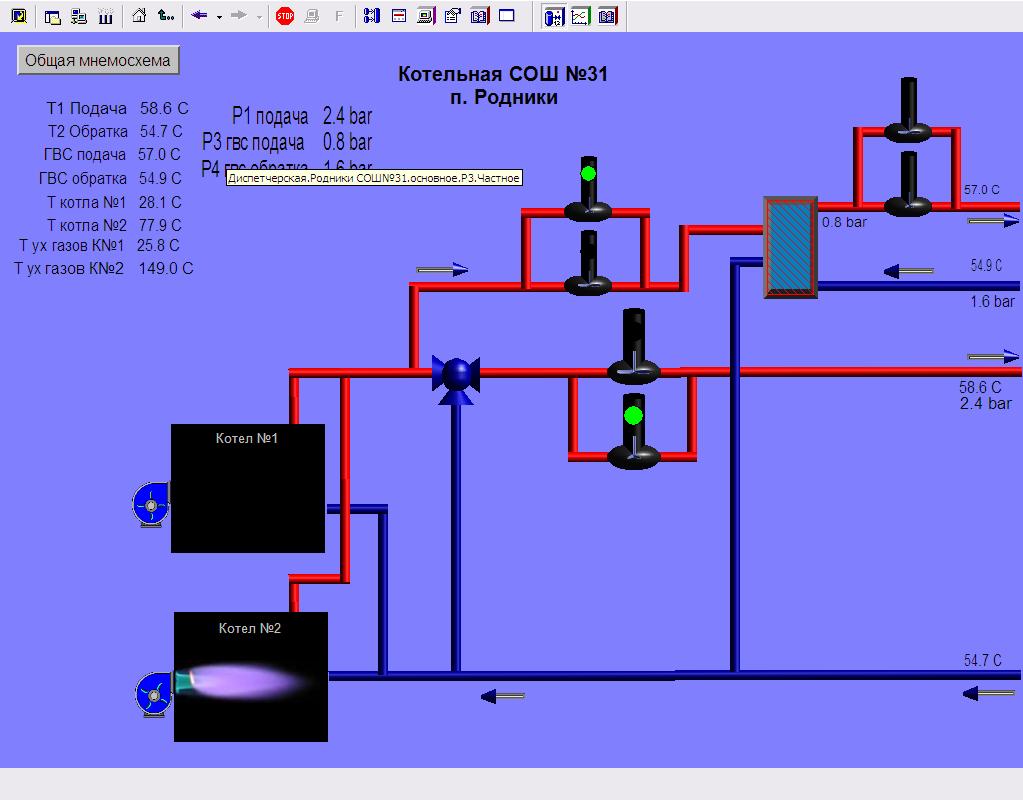Click the Home house icon

[140, 16]
